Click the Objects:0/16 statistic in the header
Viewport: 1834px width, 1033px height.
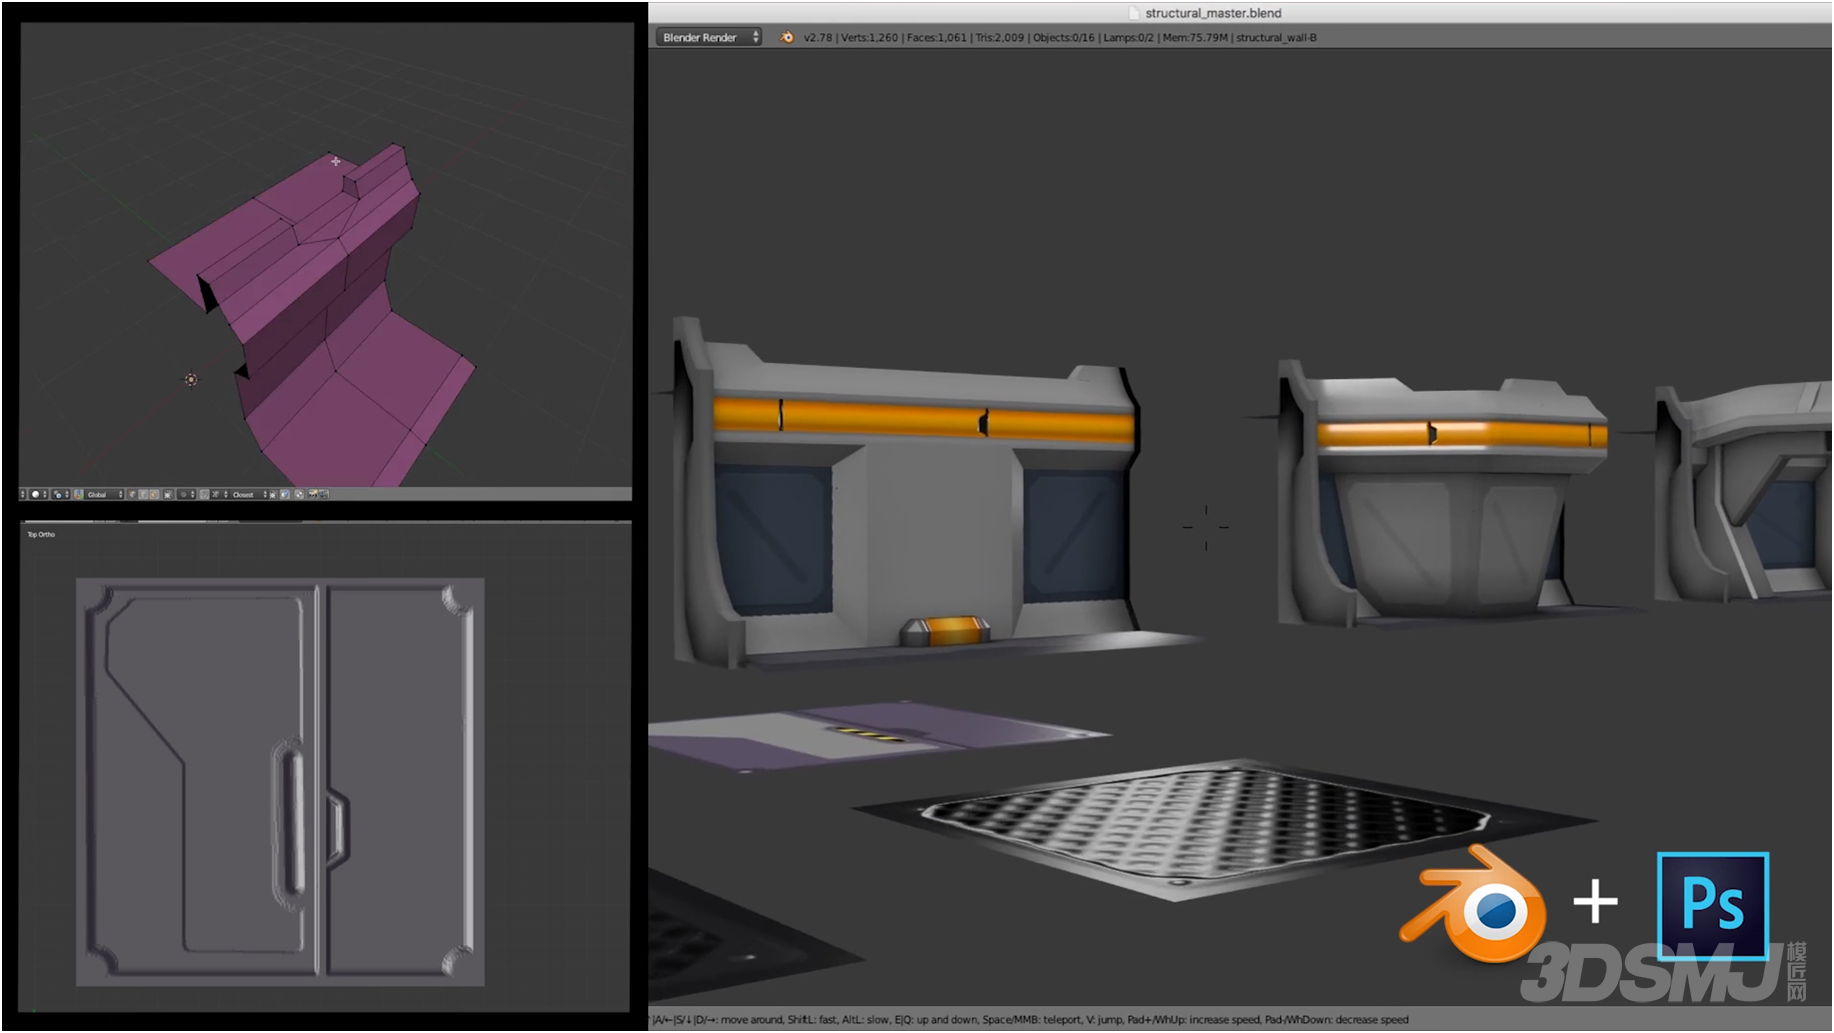click(1064, 37)
